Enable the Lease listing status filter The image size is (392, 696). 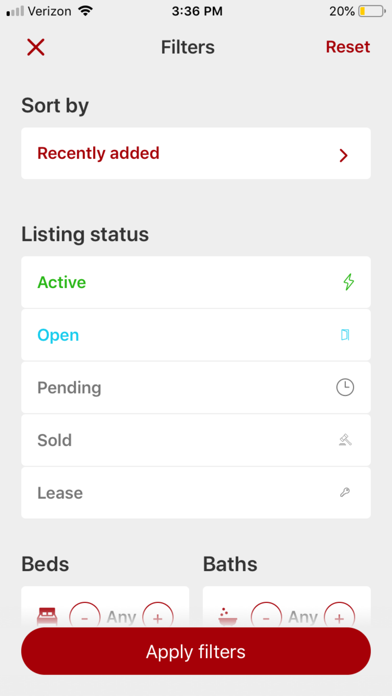pyautogui.click(x=196, y=492)
